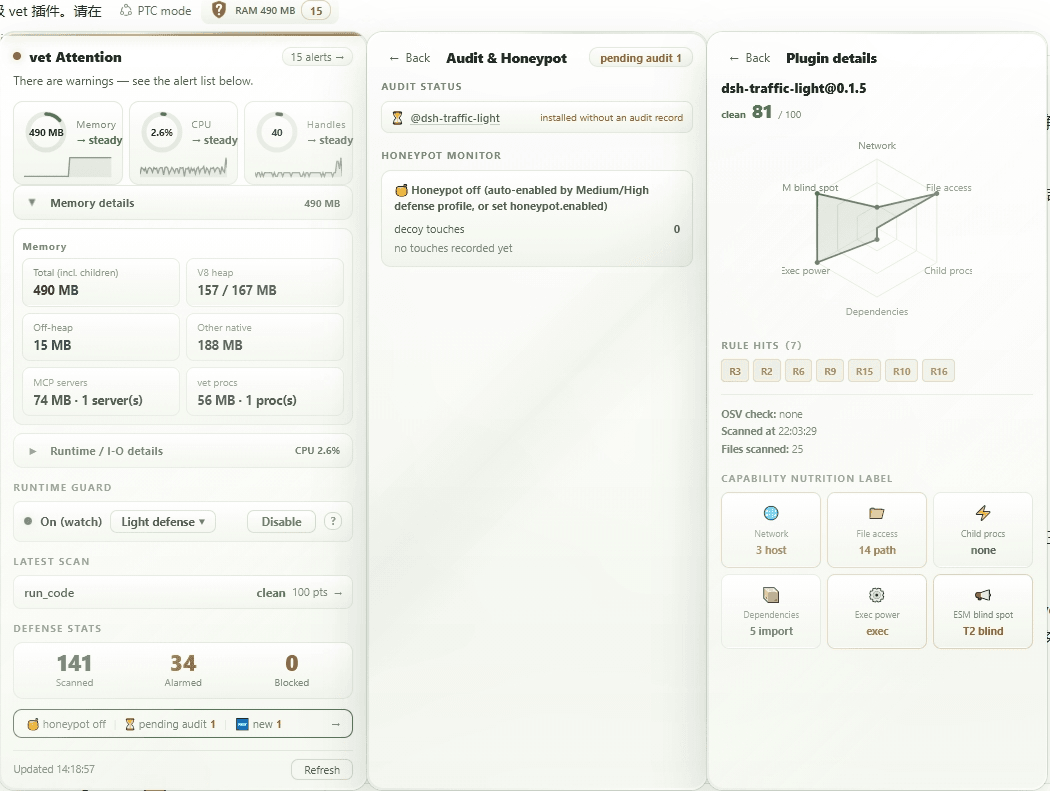The width and height of the screenshot is (1050, 791).
Task: Select rule hit R15
Action: point(864,371)
